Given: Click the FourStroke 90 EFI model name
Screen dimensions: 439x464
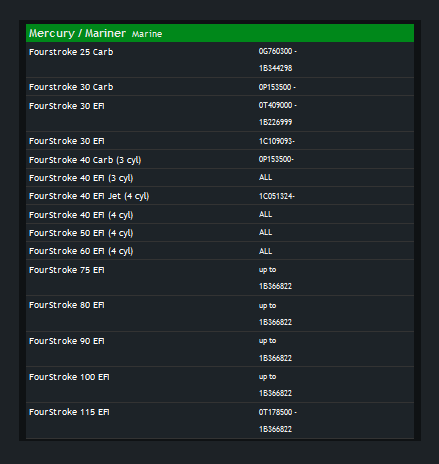Looking at the screenshot, I should point(67,341).
